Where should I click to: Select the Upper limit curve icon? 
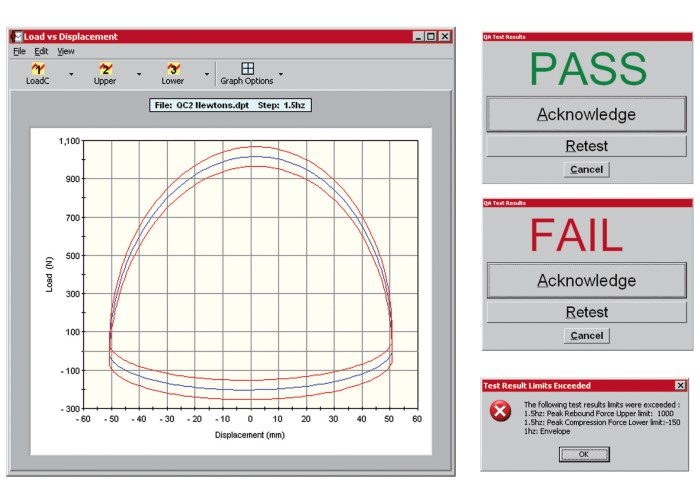pyautogui.click(x=105, y=69)
